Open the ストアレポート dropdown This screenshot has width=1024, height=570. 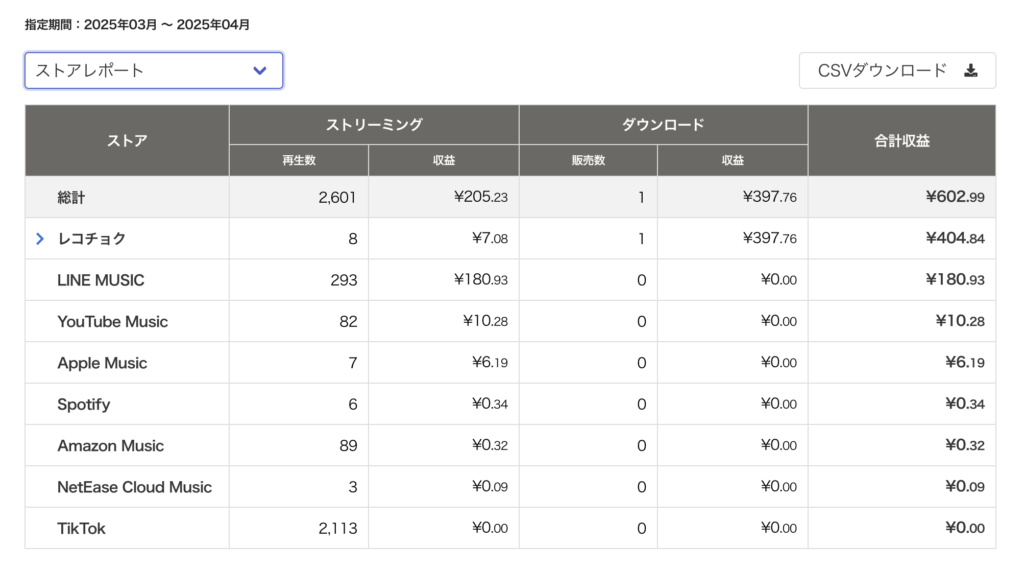coord(153,71)
